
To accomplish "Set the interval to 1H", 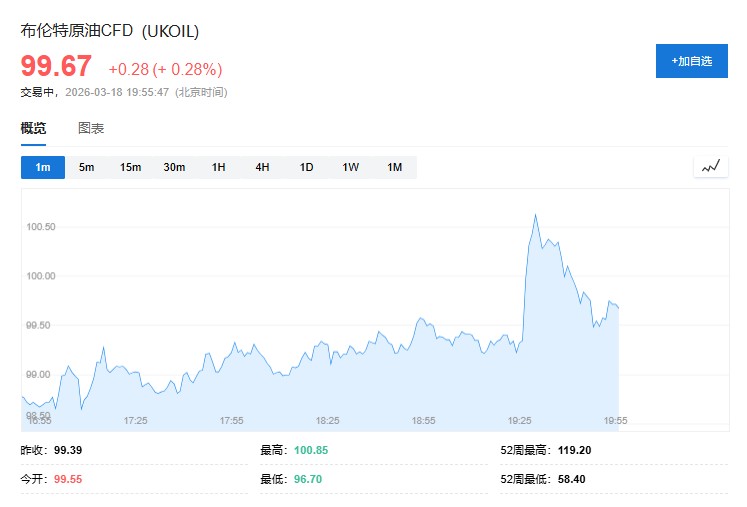I will tap(219, 167).
